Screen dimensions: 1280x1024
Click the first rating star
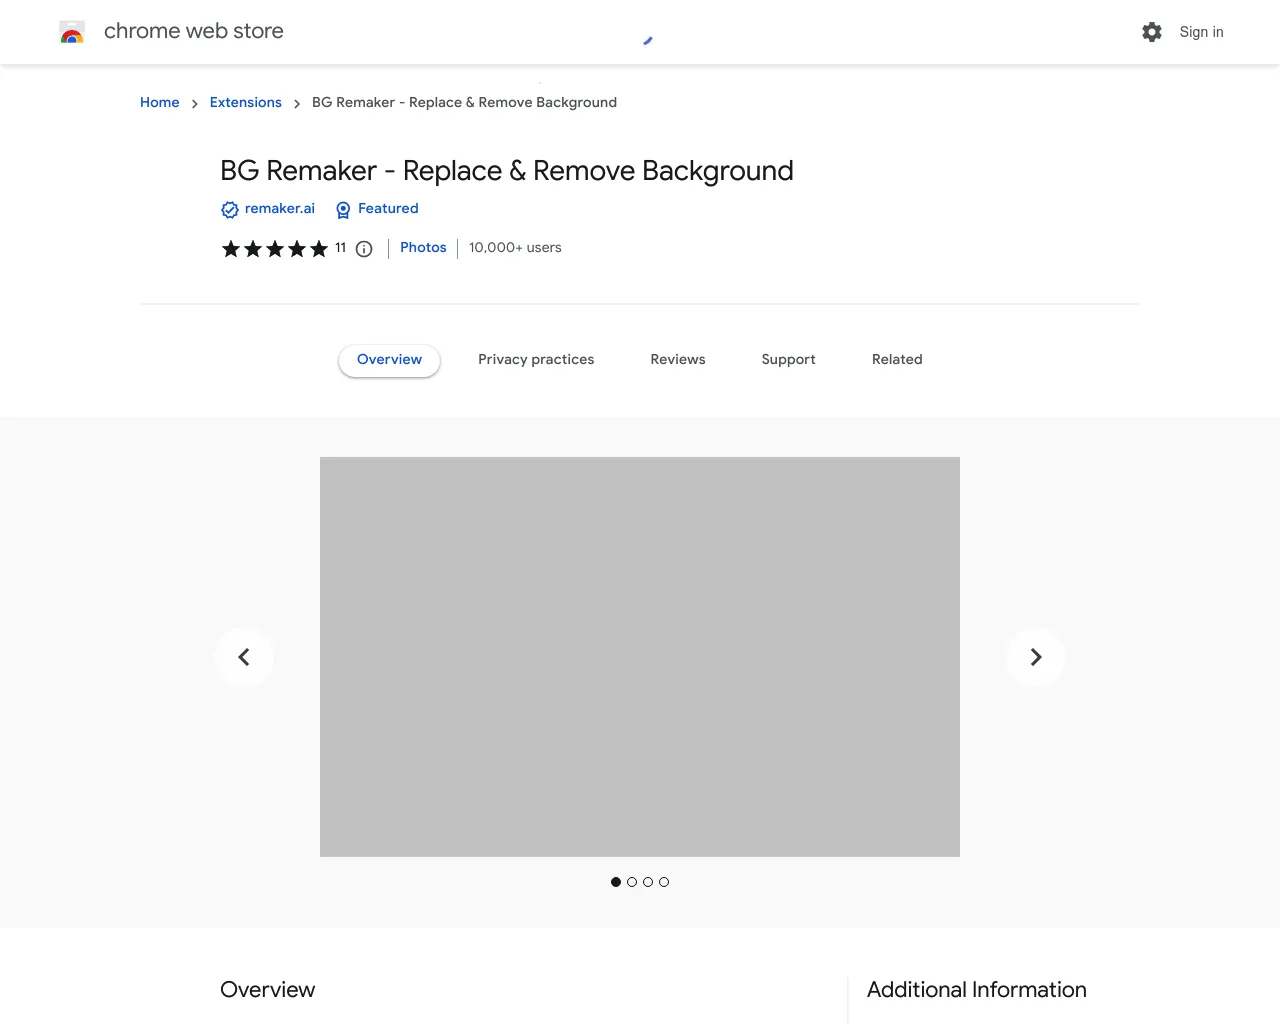pyautogui.click(x=231, y=248)
